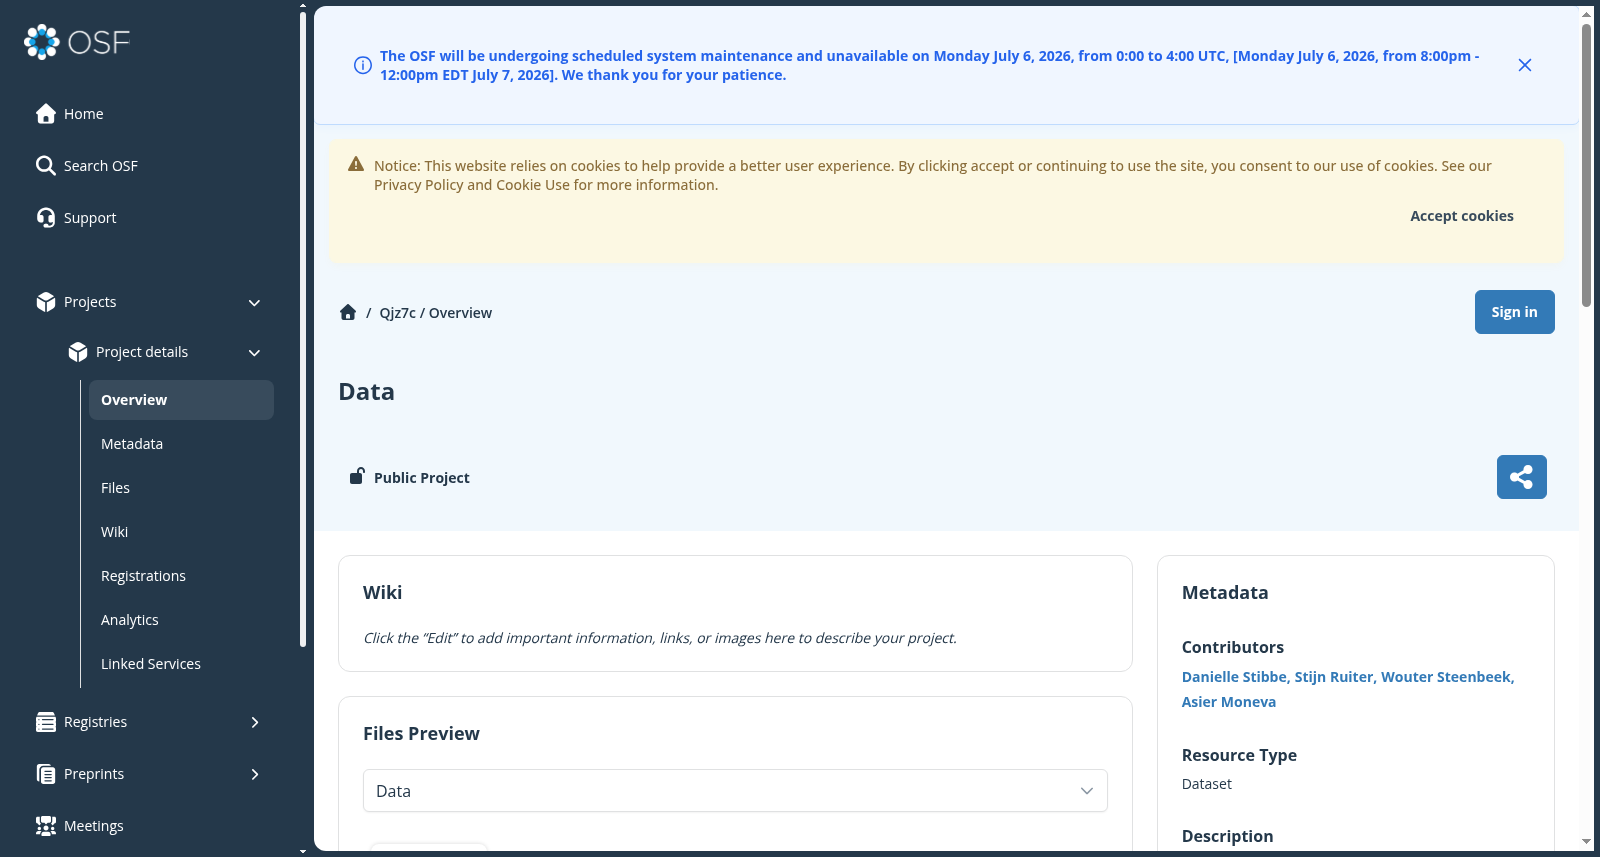
Task: Open Search OSF page
Action: (100, 166)
